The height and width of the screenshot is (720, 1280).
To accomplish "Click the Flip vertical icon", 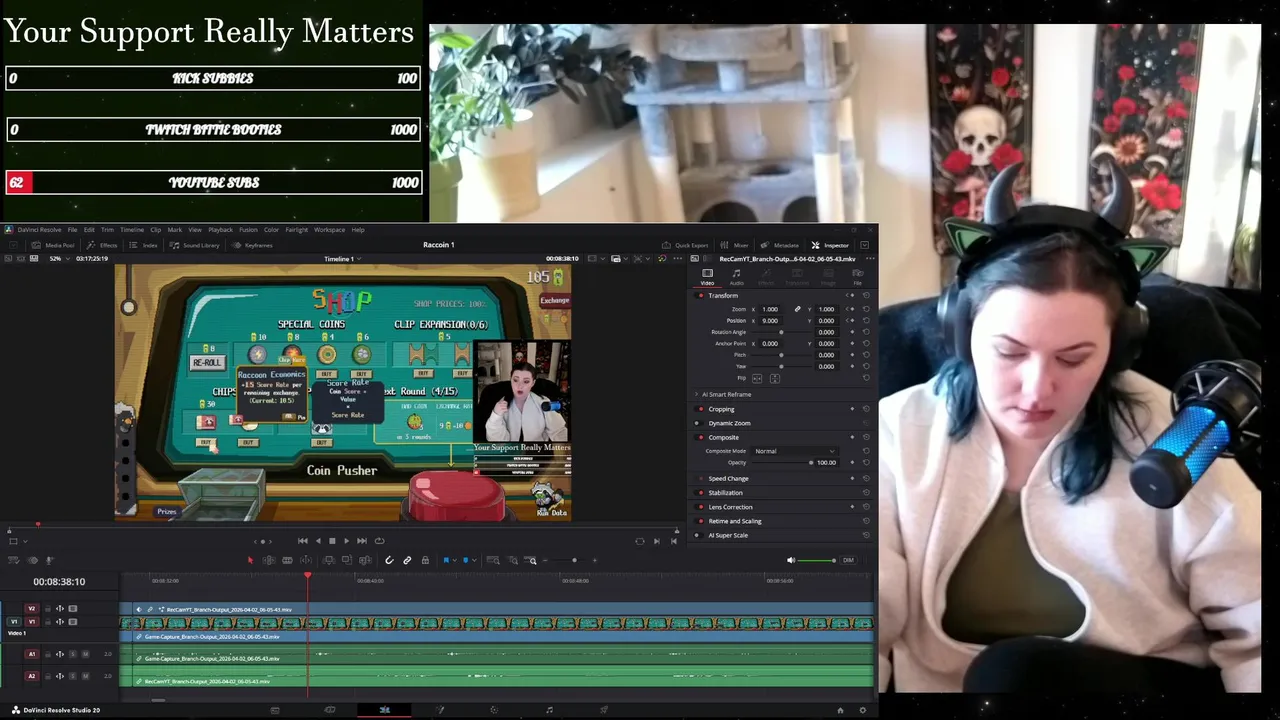I will click(774, 379).
